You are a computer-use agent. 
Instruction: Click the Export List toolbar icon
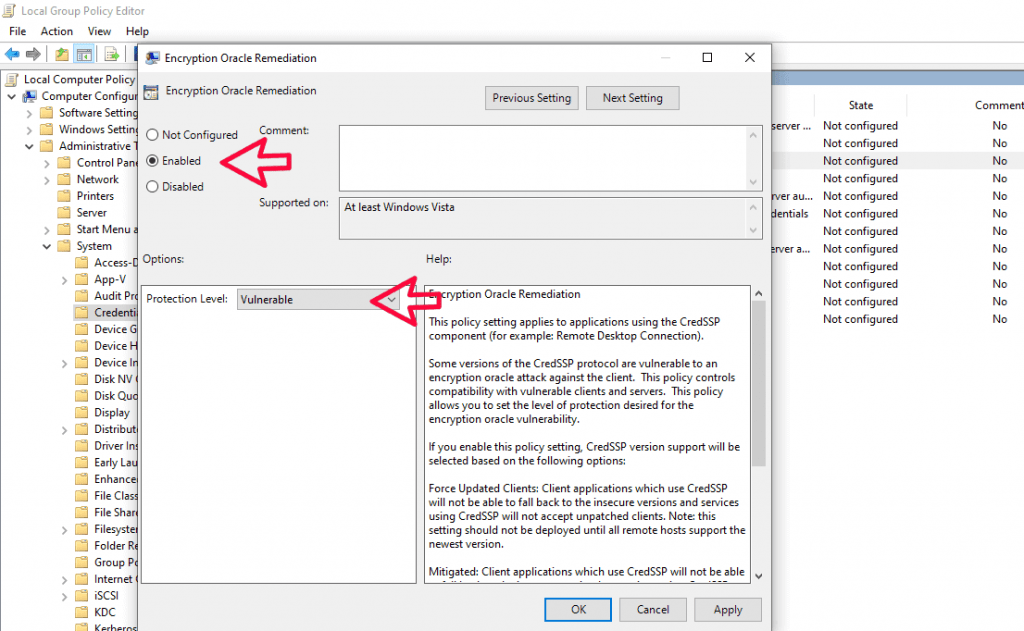pyautogui.click(x=110, y=54)
